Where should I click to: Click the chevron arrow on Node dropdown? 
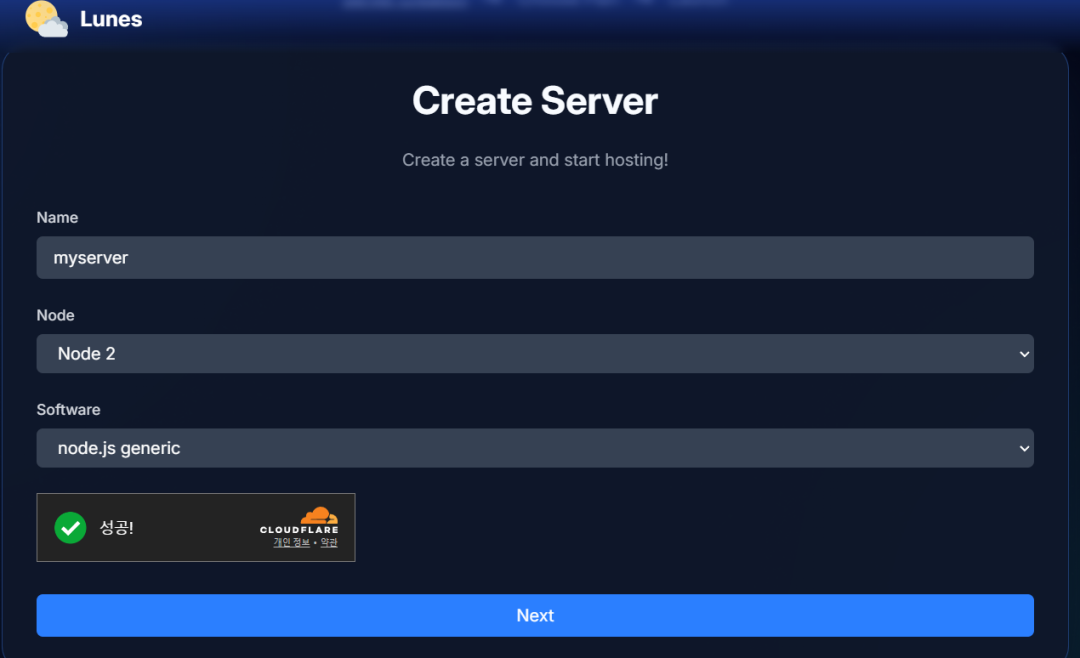click(x=1023, y=354)
